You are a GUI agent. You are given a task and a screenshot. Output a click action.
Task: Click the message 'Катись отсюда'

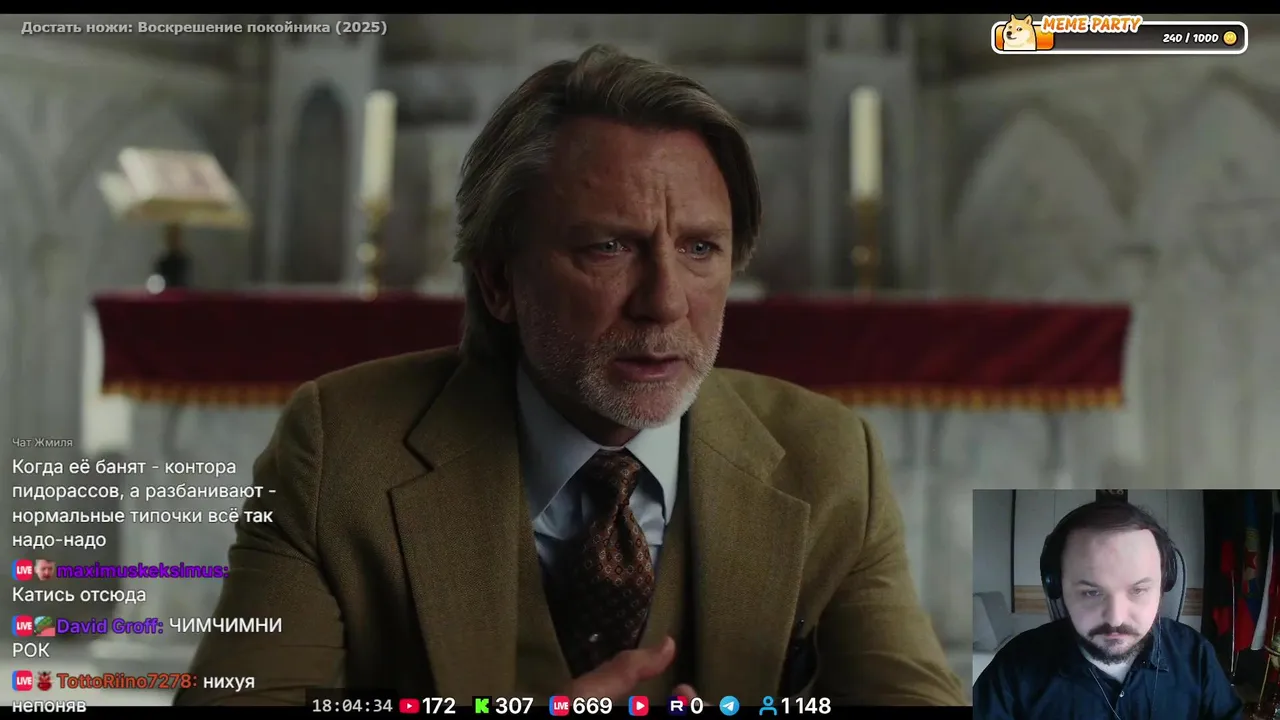[x=79, y=595]
